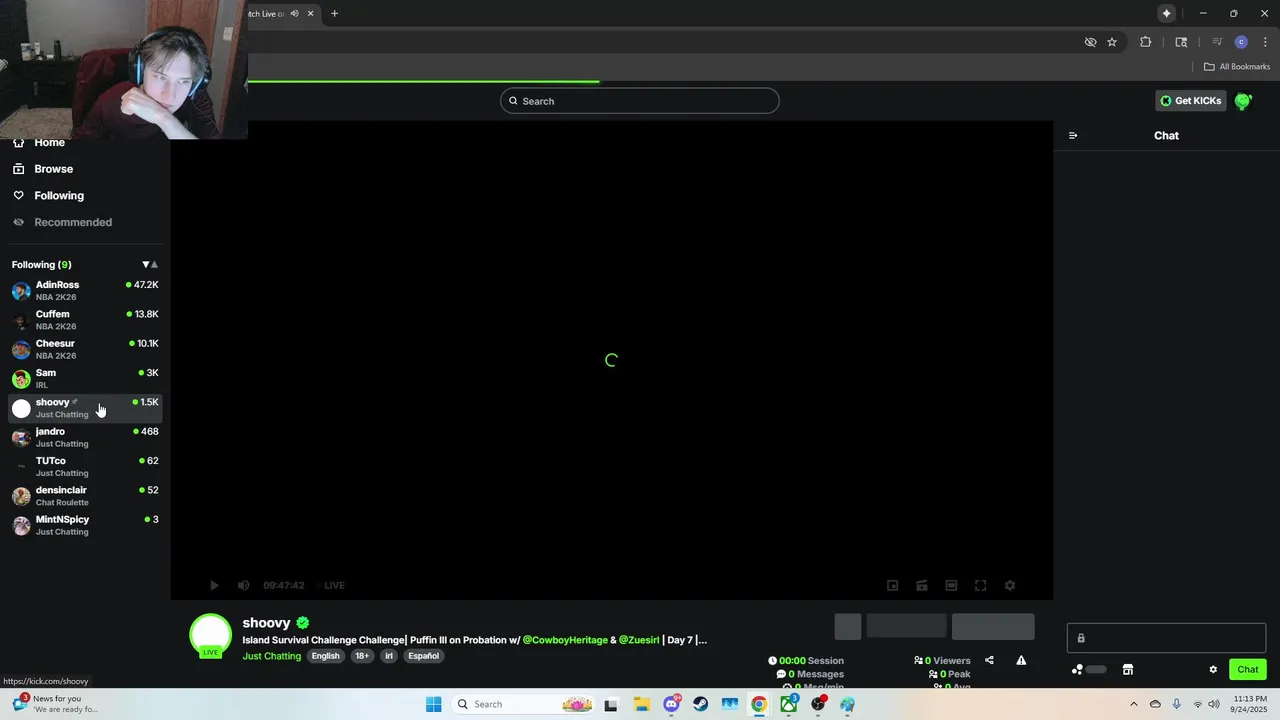Go to the Following sidebar link

click(x=49, y=196)
